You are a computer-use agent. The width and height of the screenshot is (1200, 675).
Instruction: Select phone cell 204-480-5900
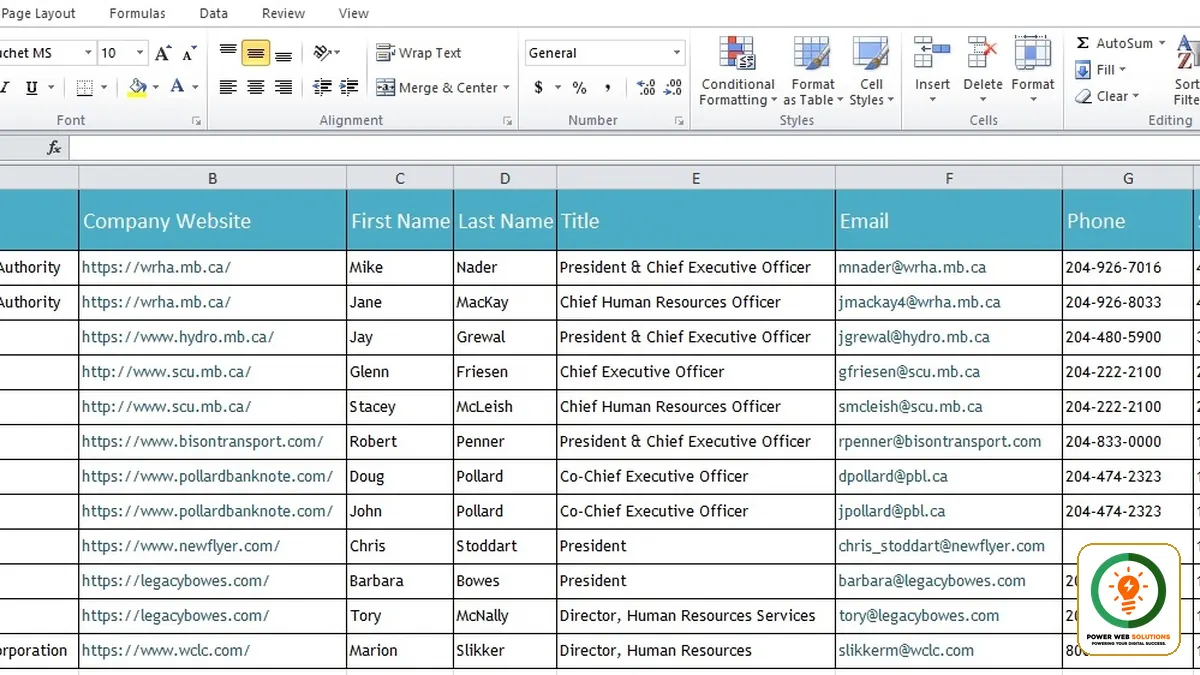tap(1128, 337)
